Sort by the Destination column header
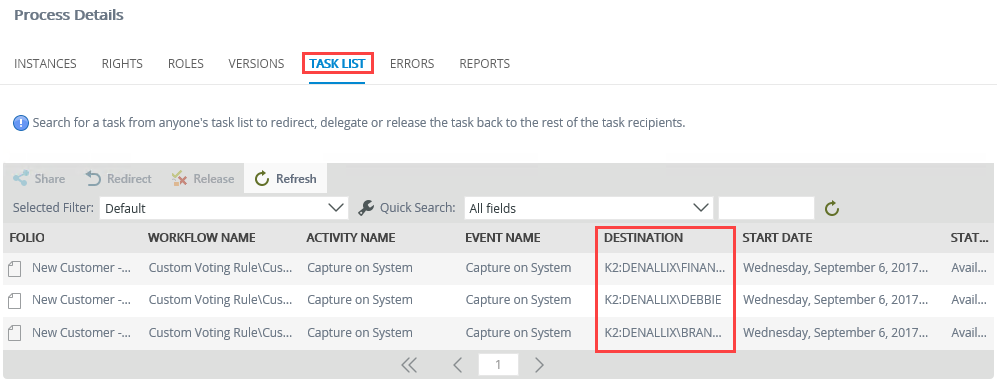The height and width of the screenshot is (383, 997). pyautogui.click(x=643, y=238)
